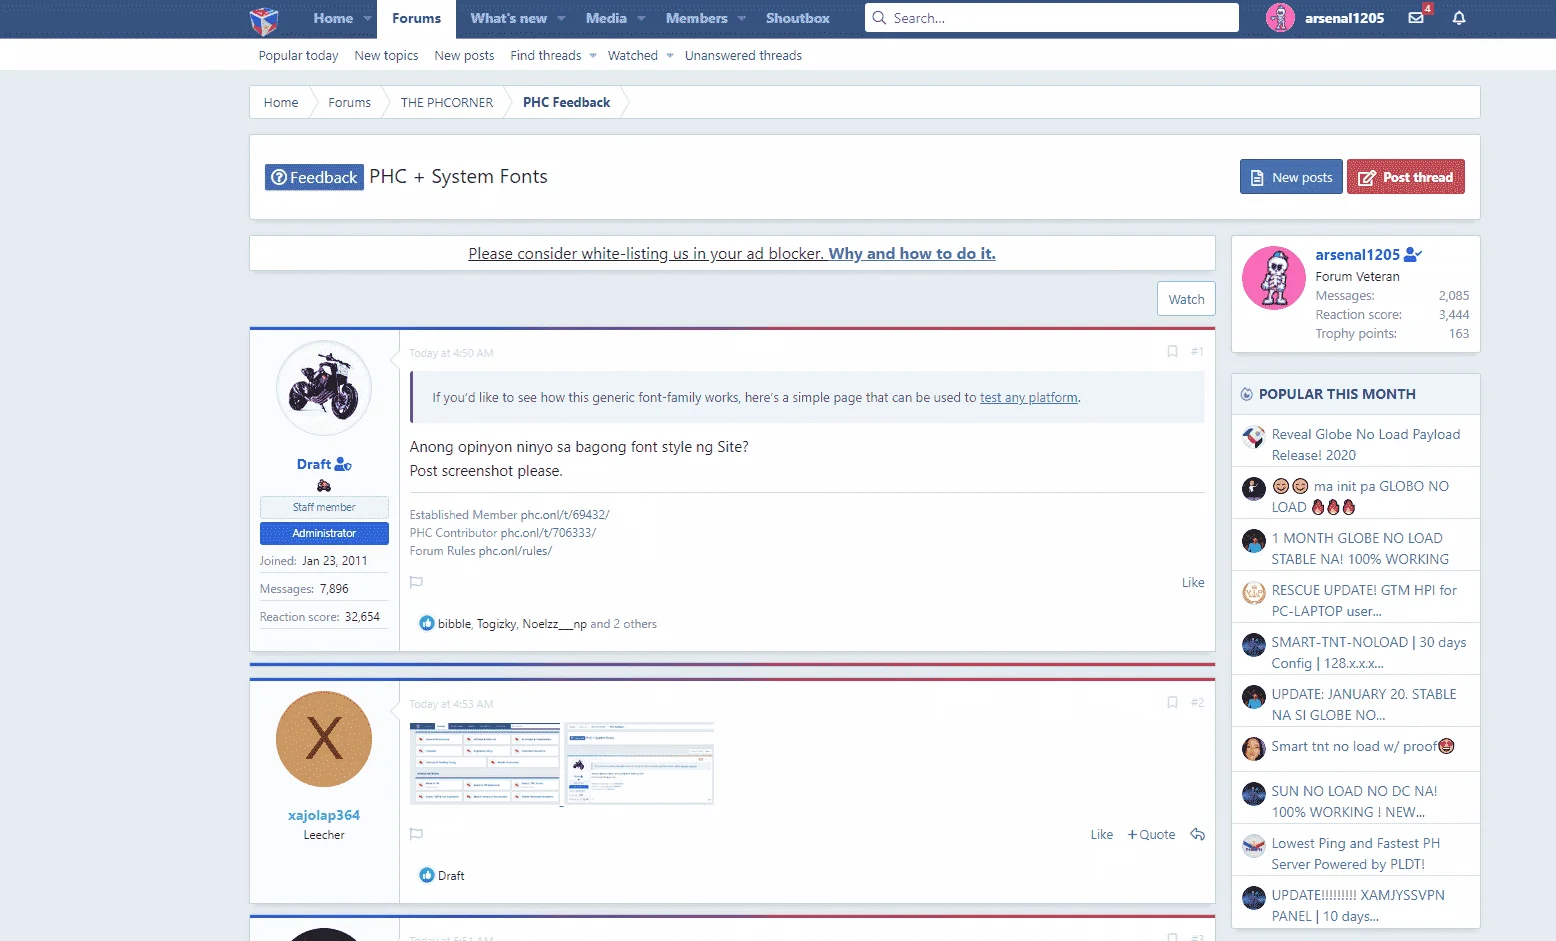
Task: Like post #2
Action: click(x=1101, y=835)
